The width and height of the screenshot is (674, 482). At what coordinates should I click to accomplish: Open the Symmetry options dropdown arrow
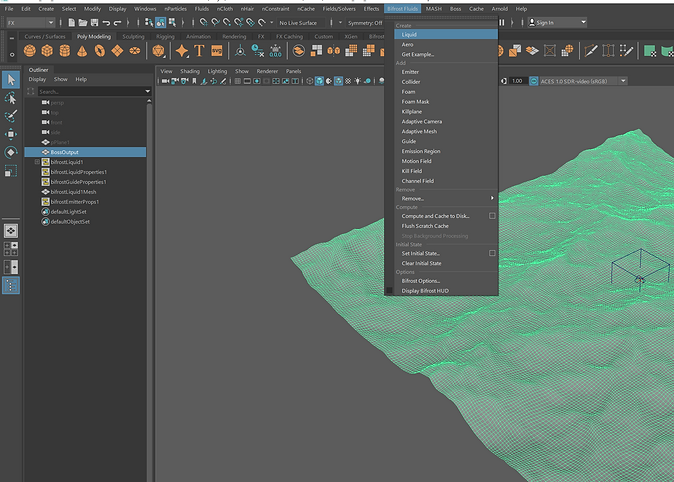pos(340,22)
